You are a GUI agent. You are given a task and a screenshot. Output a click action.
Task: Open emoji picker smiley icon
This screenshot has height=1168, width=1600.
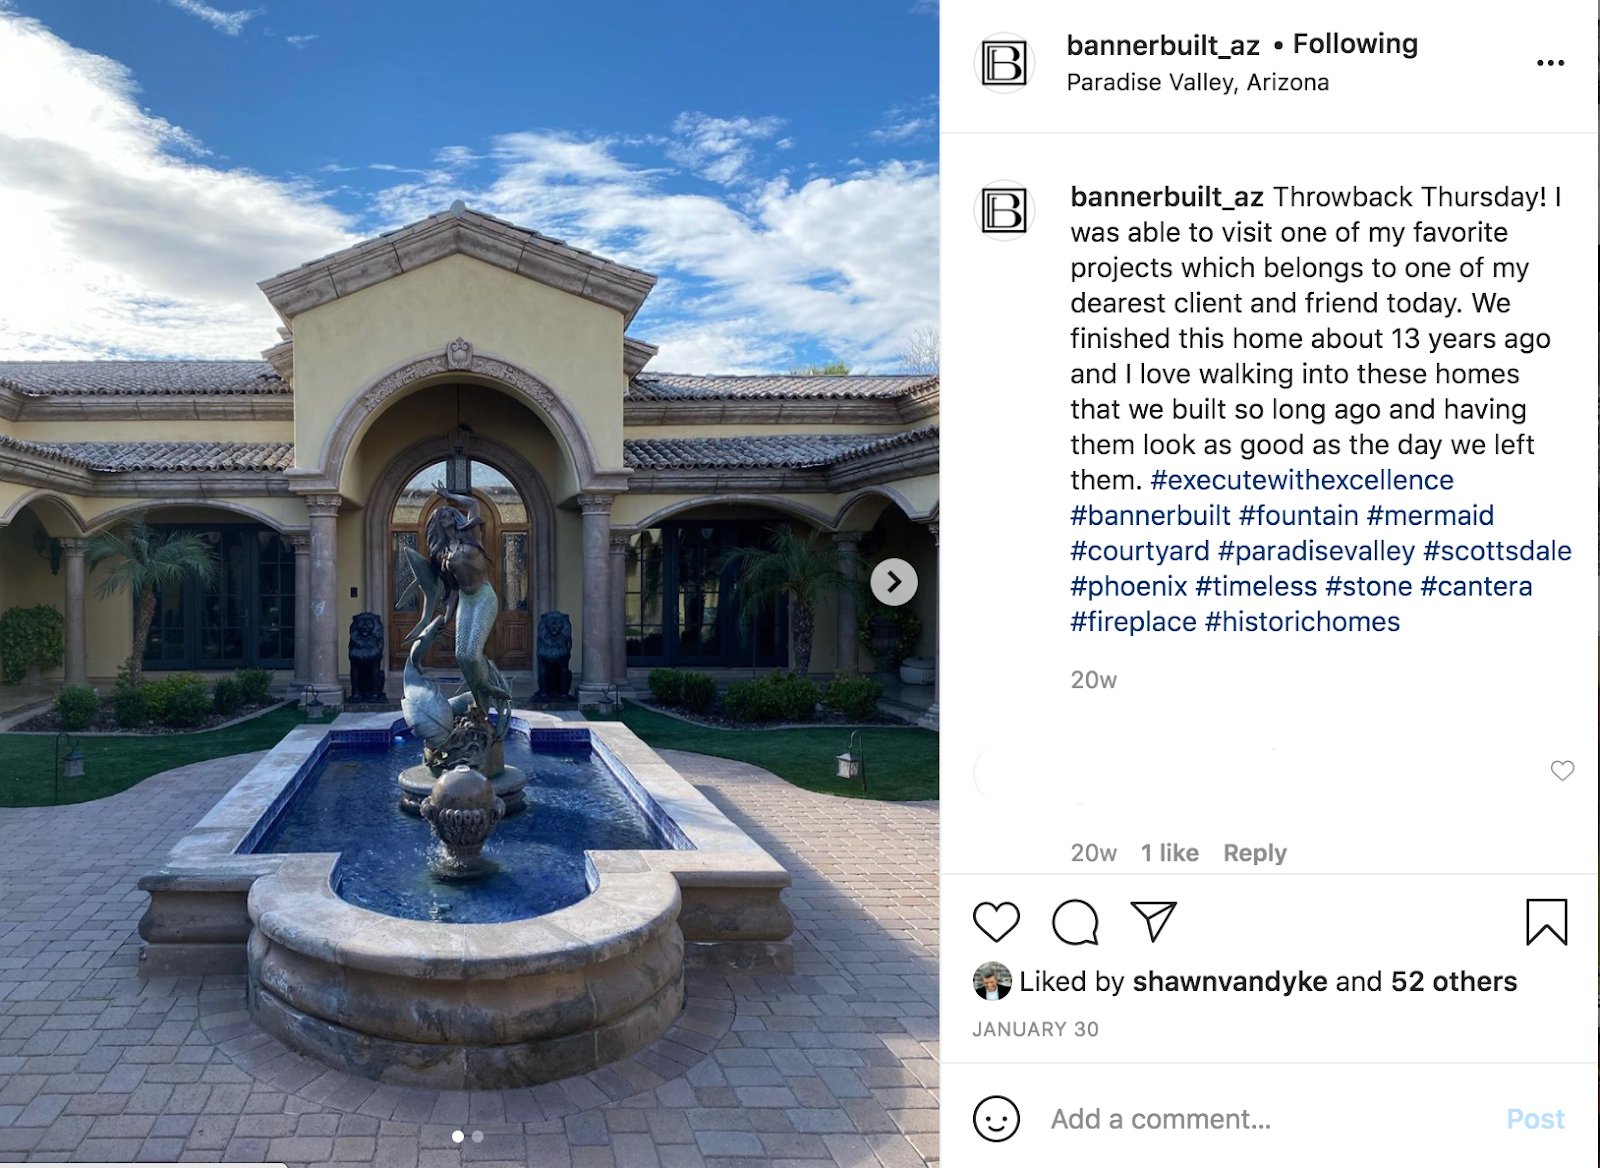point(996,1118)
